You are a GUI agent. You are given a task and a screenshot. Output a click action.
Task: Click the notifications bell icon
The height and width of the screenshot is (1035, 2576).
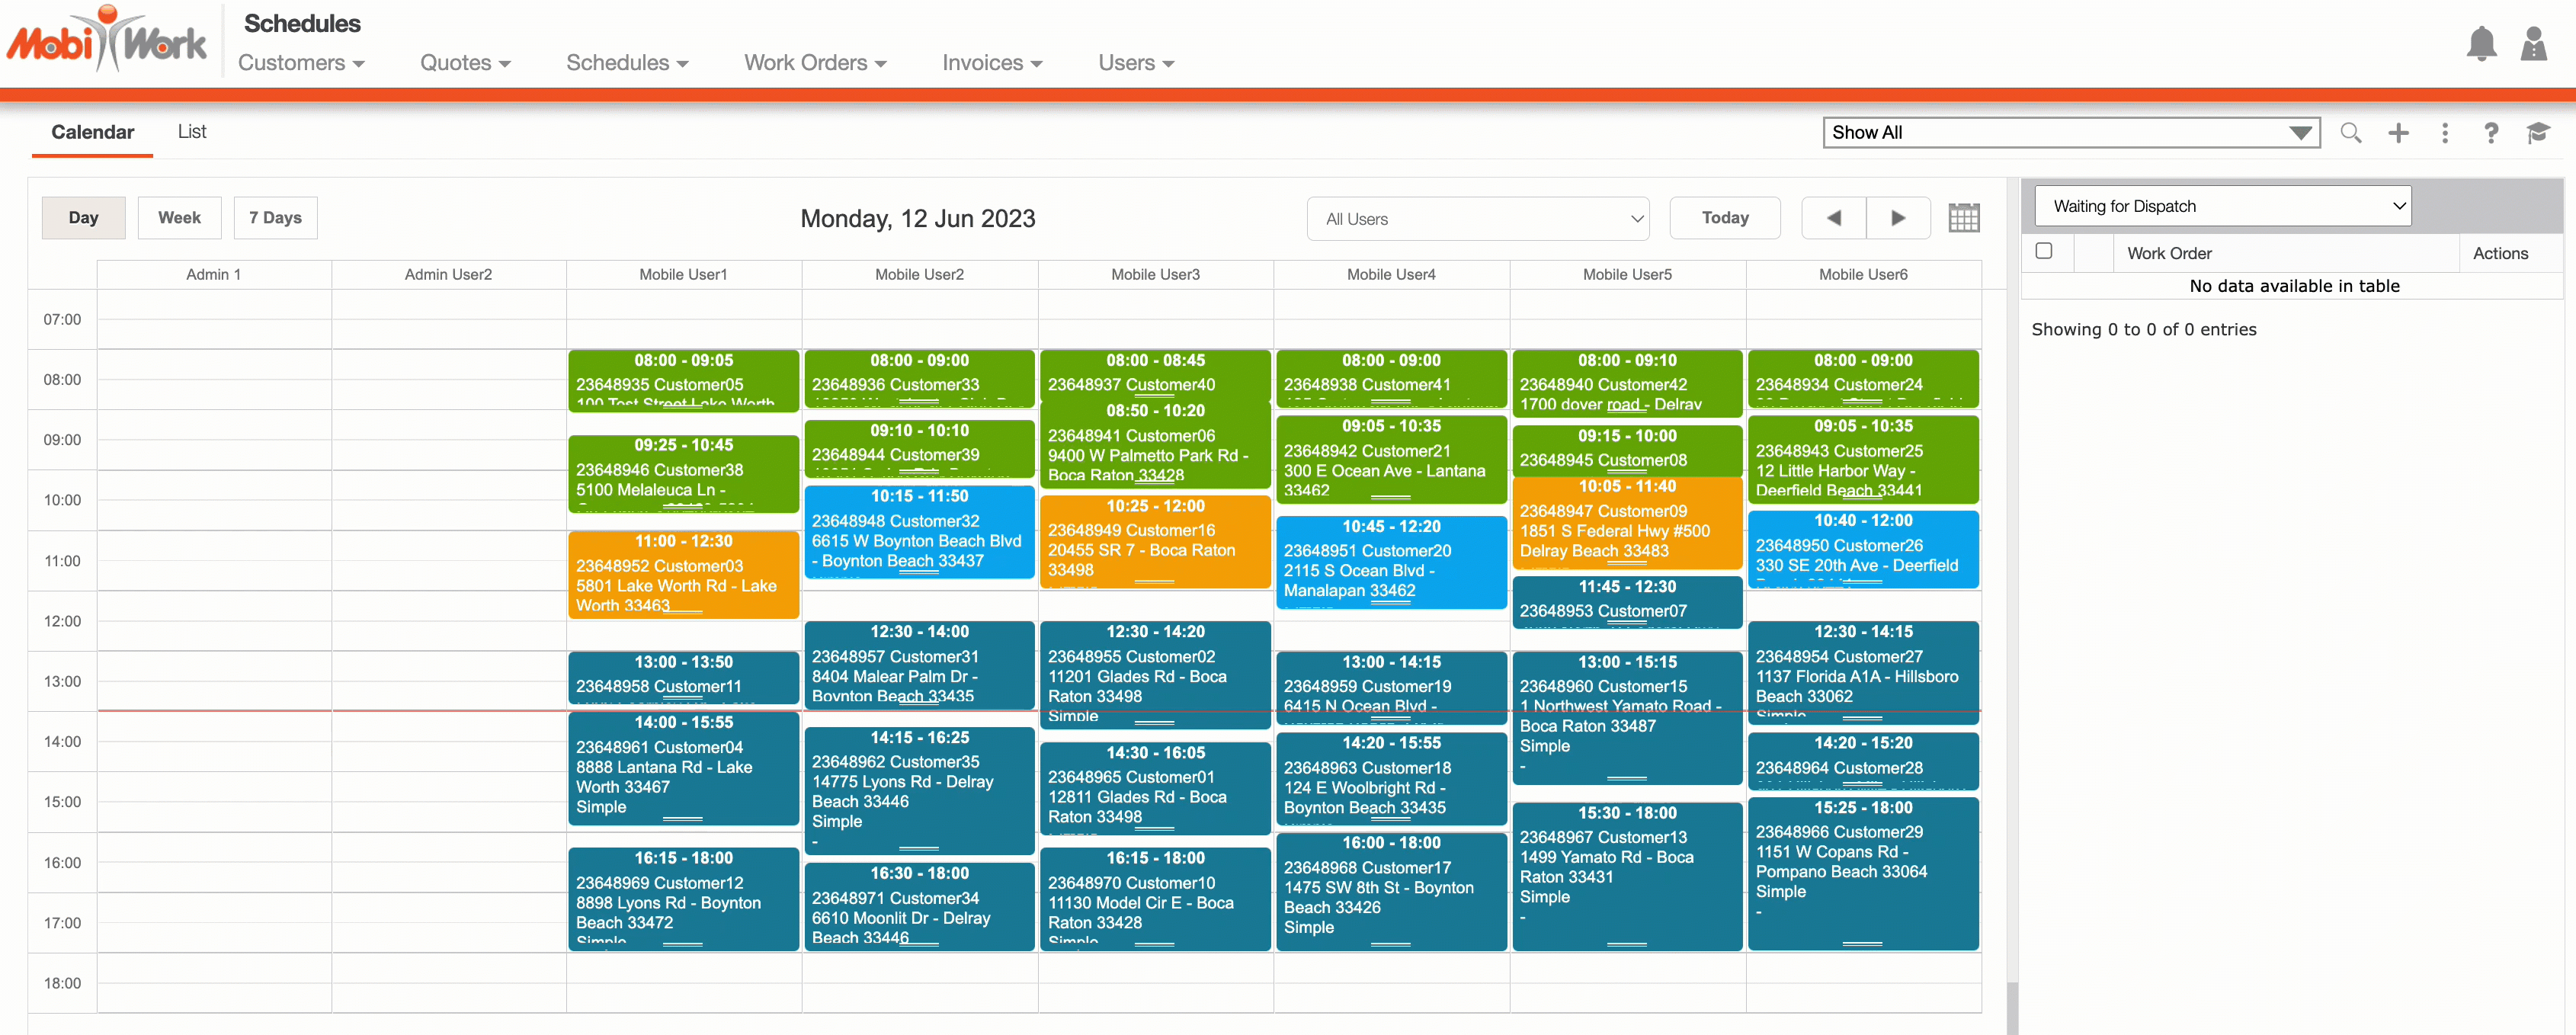[2481, 45]
